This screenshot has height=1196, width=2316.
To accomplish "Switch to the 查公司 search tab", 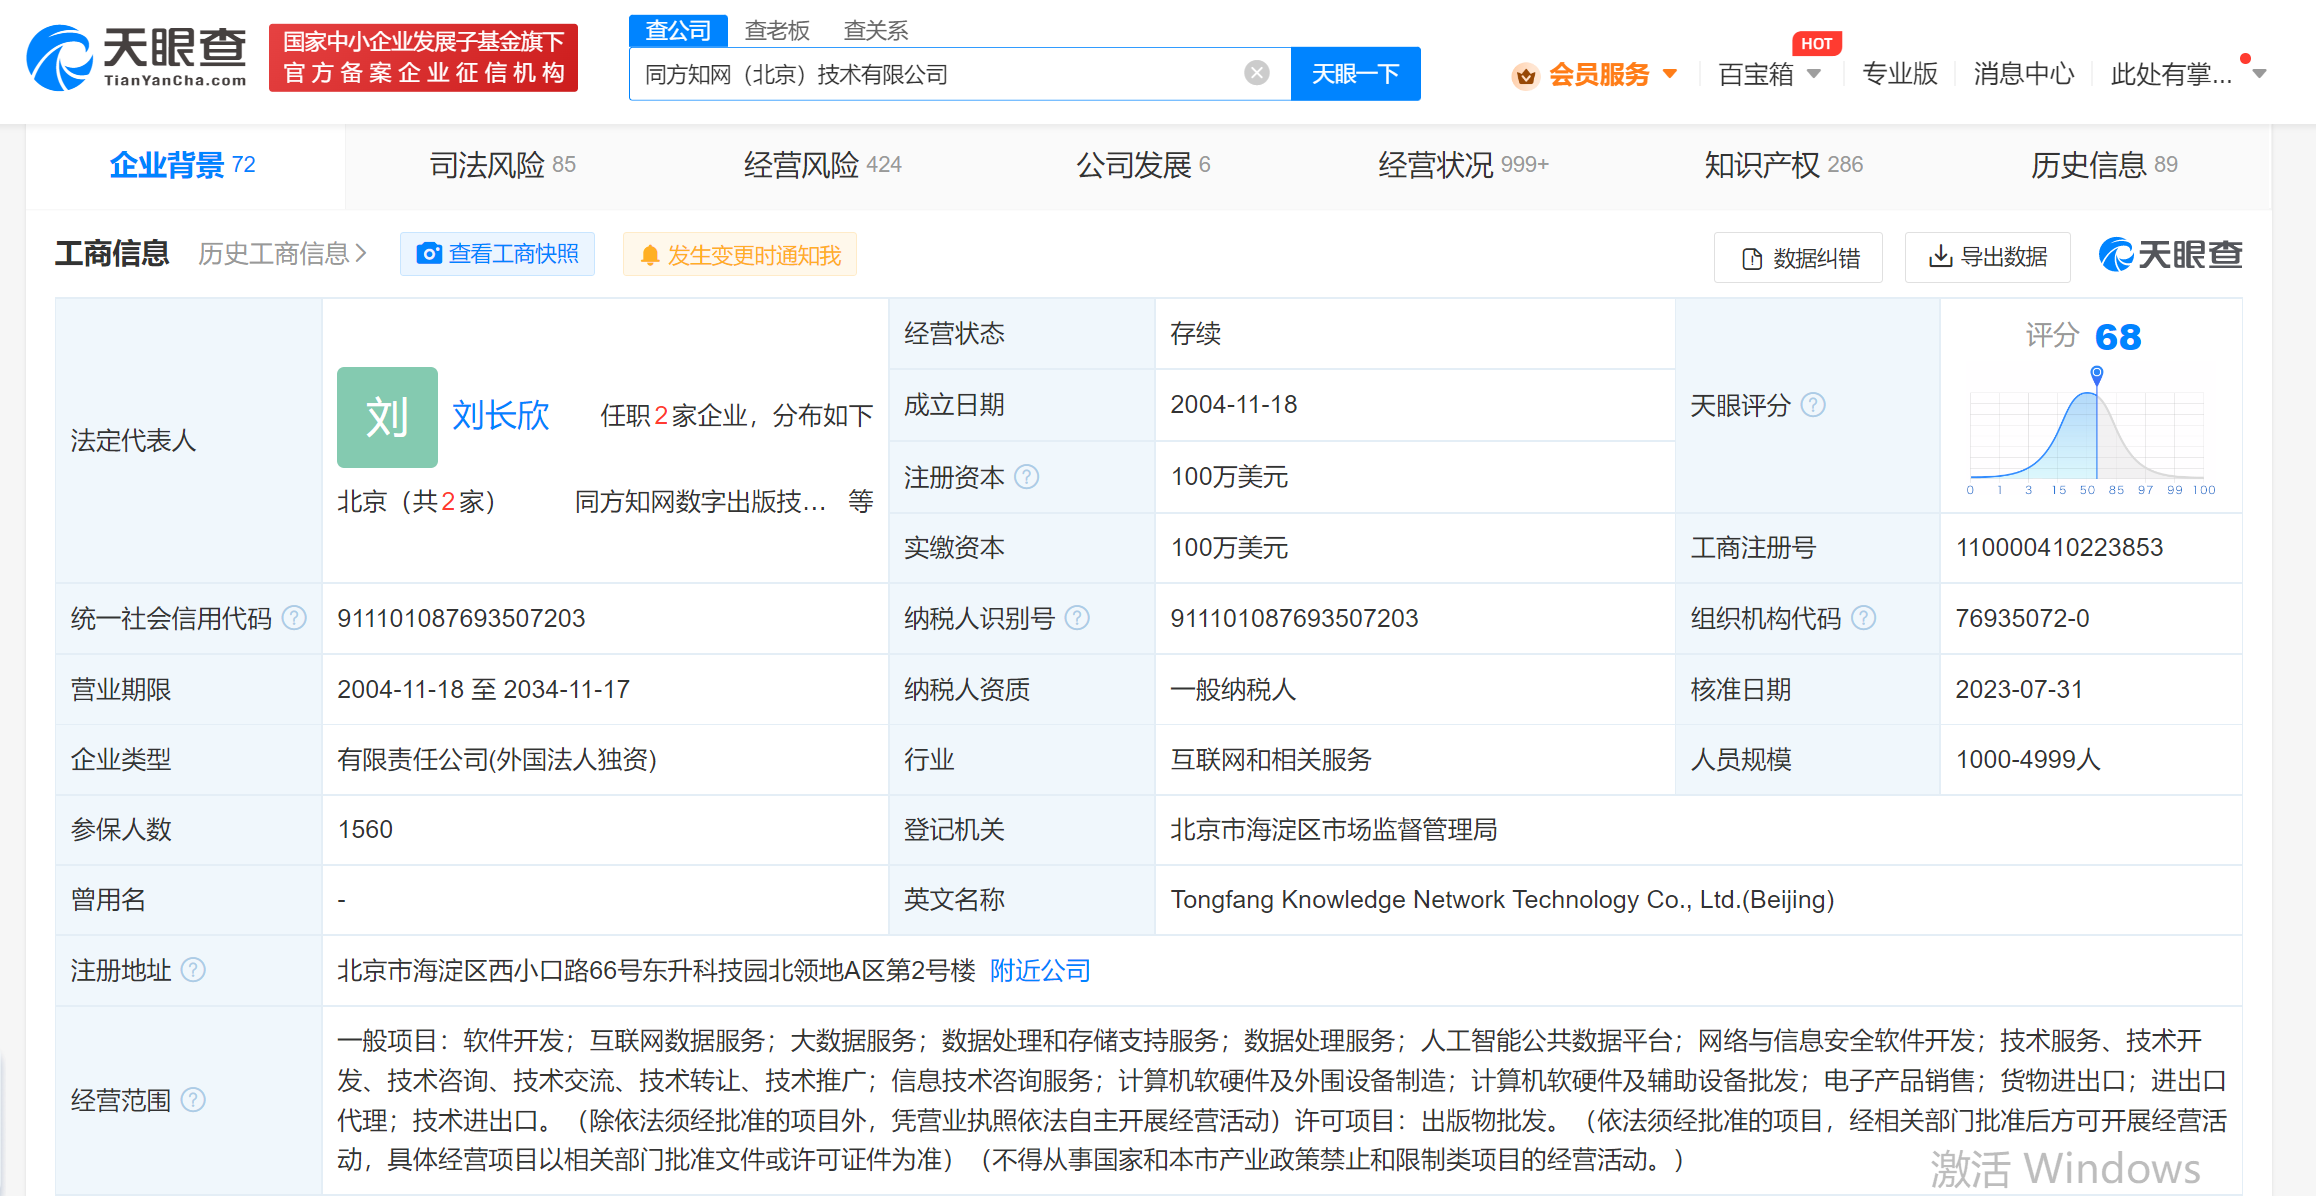I will coord(678,31).
